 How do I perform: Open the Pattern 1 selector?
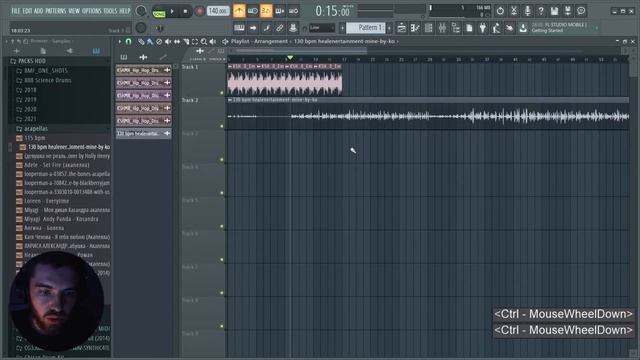[x=366, y=28]
